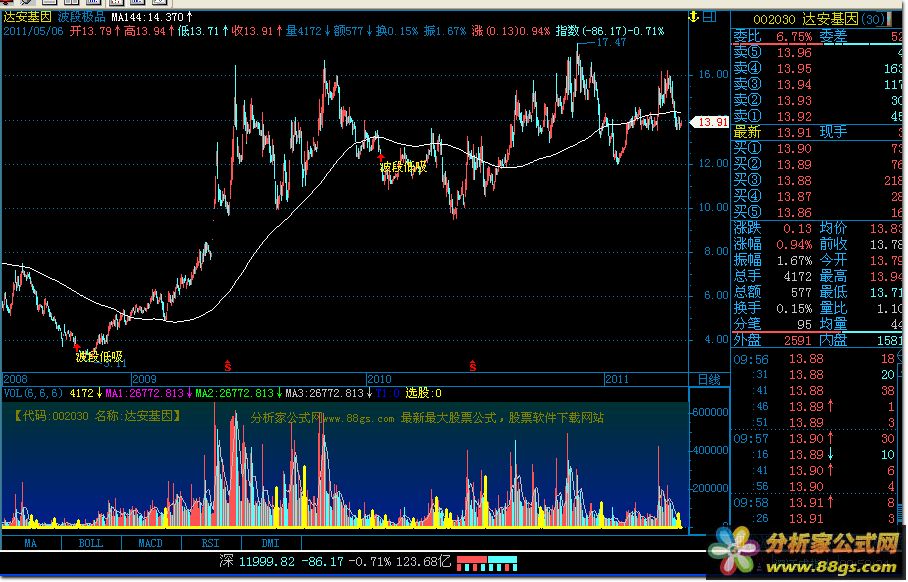
Task: Click the 买① 13.90 bid row
Action: point(817,149)
